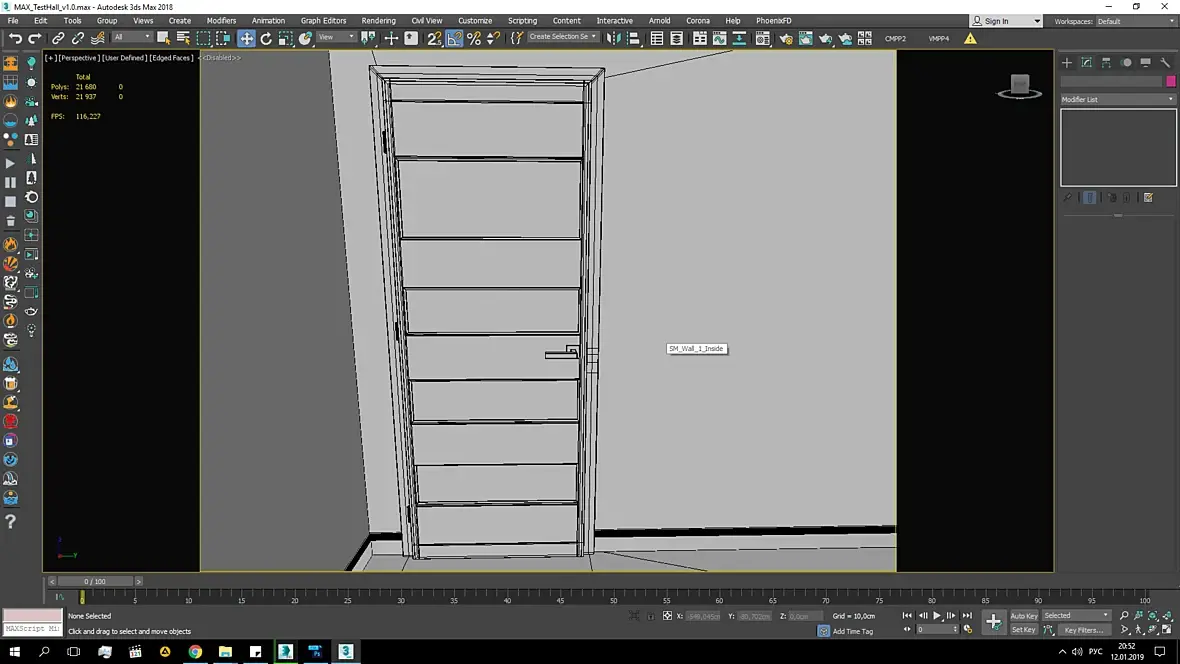Toggle Auto Key animation mode
This screenshot has width=1180, height=664.
(x=1023, y=616)
